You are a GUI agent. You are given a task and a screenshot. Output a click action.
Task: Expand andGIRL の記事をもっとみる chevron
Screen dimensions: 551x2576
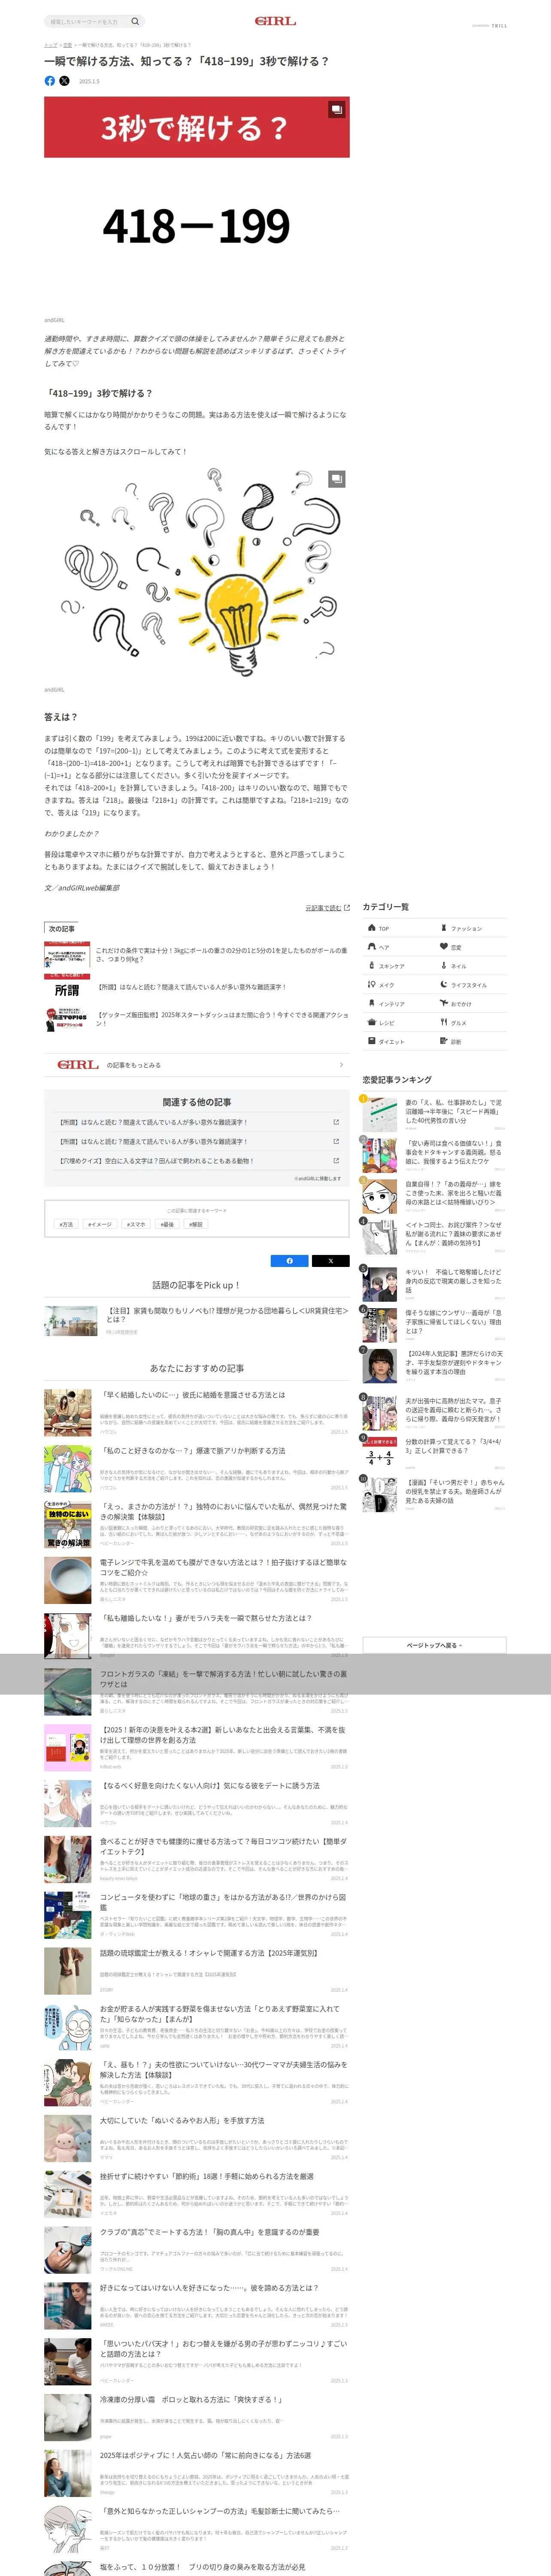[341, 1065]
